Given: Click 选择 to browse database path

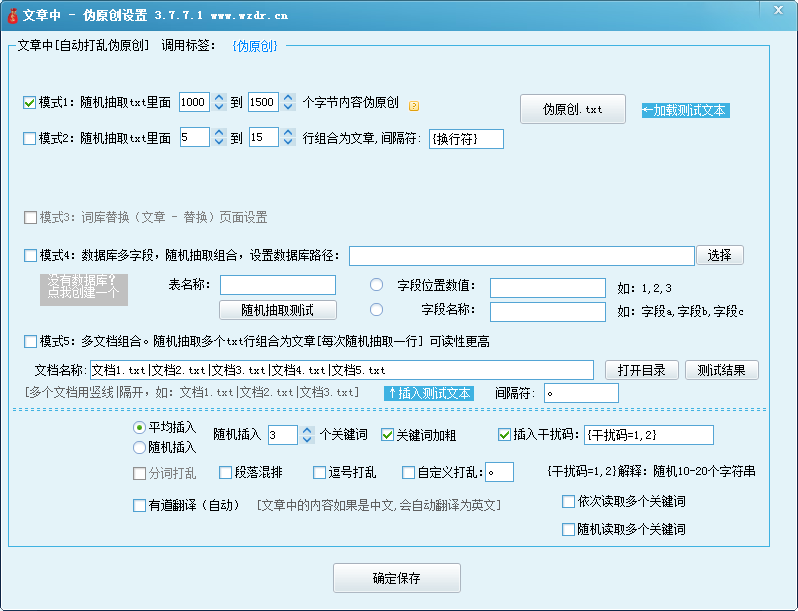Looking at the screenshot, I should (x=719, y=255).
